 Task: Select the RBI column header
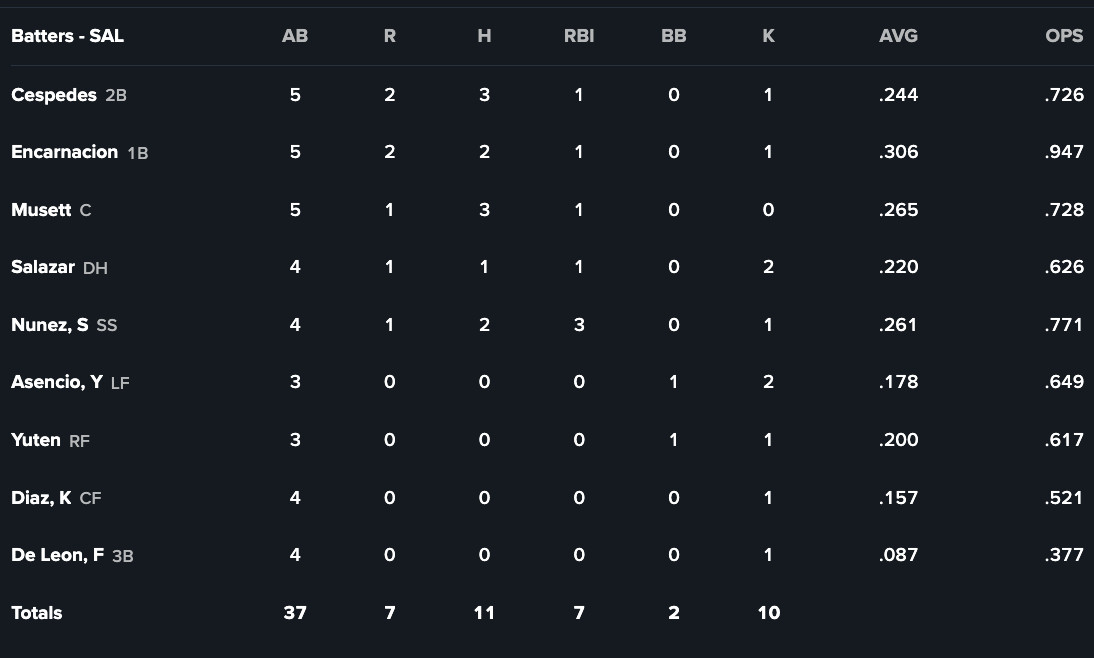tap(579, 36)
